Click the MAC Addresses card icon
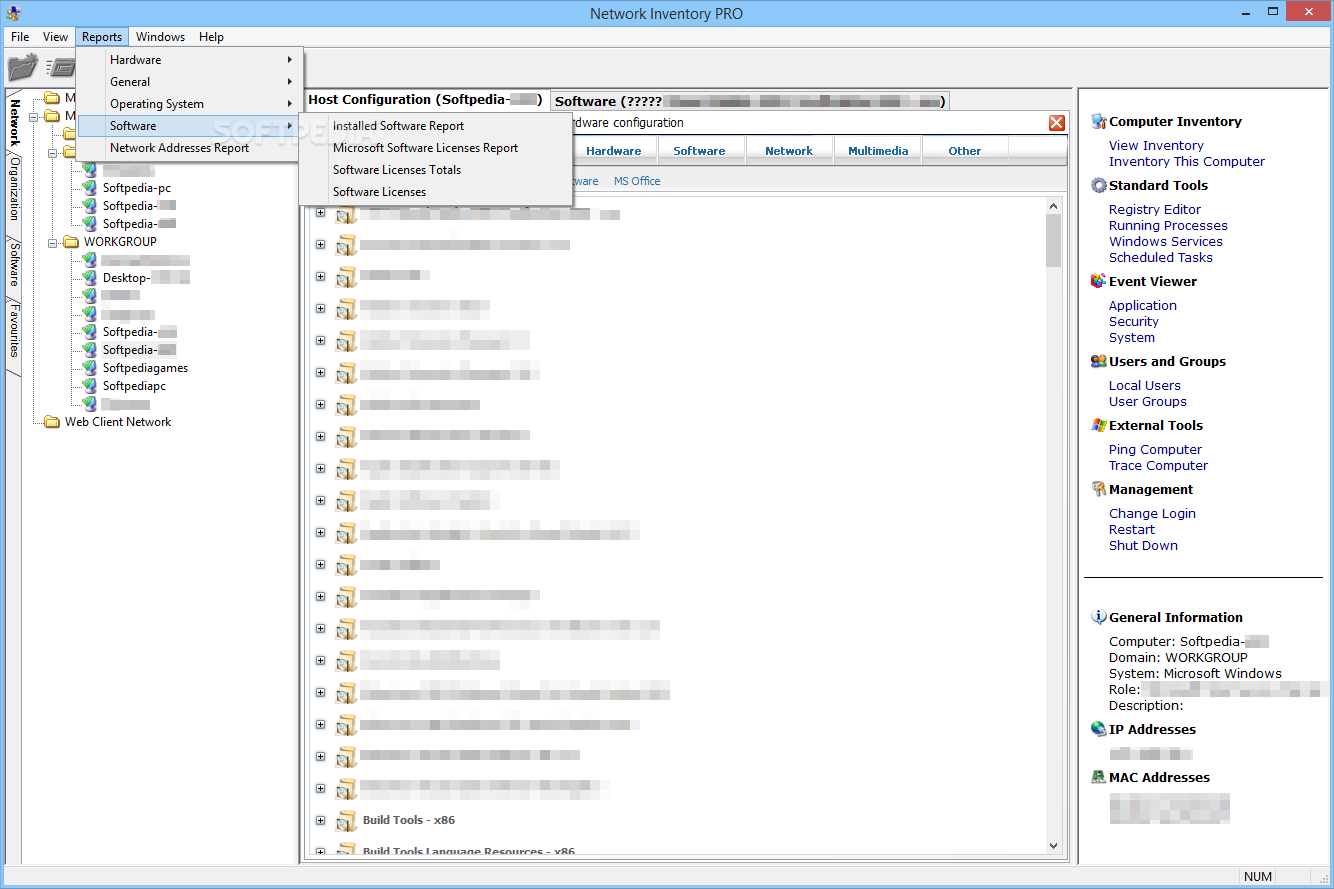The image size is (1334, 889). click(1099, 778)
